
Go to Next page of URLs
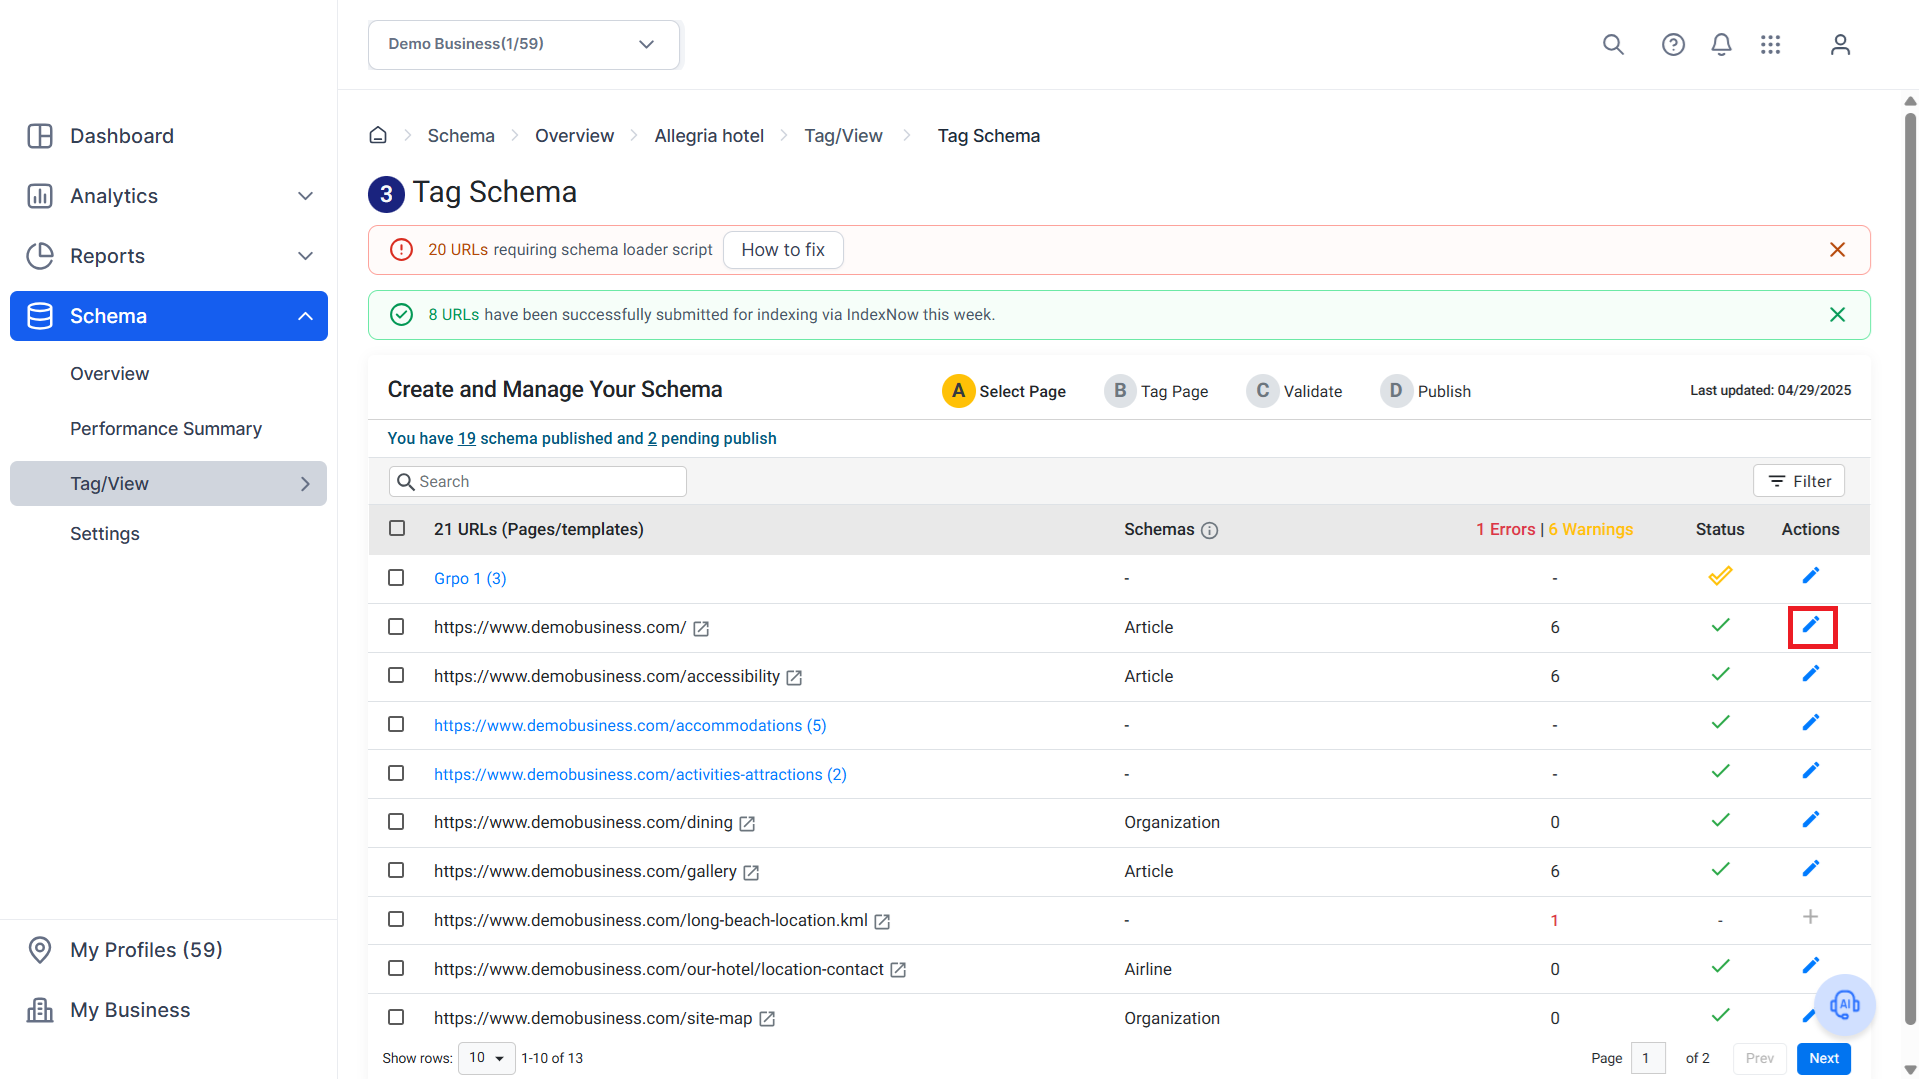pos(1824,1058)
